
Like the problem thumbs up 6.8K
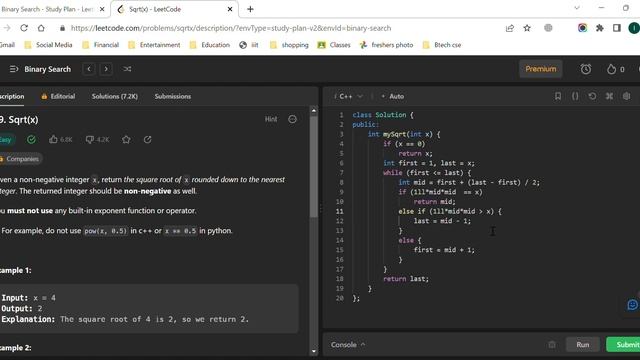pyautogui.click(x=60, y=140)
